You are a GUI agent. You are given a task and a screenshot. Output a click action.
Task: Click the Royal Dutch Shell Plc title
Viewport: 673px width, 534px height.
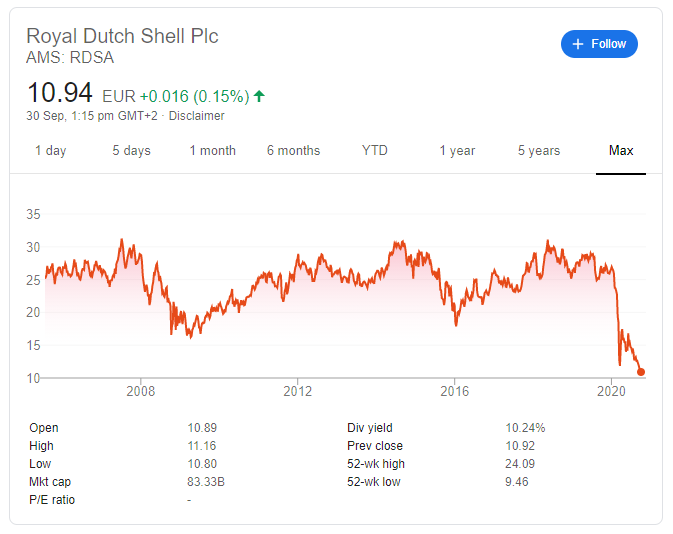click(122, 36)
